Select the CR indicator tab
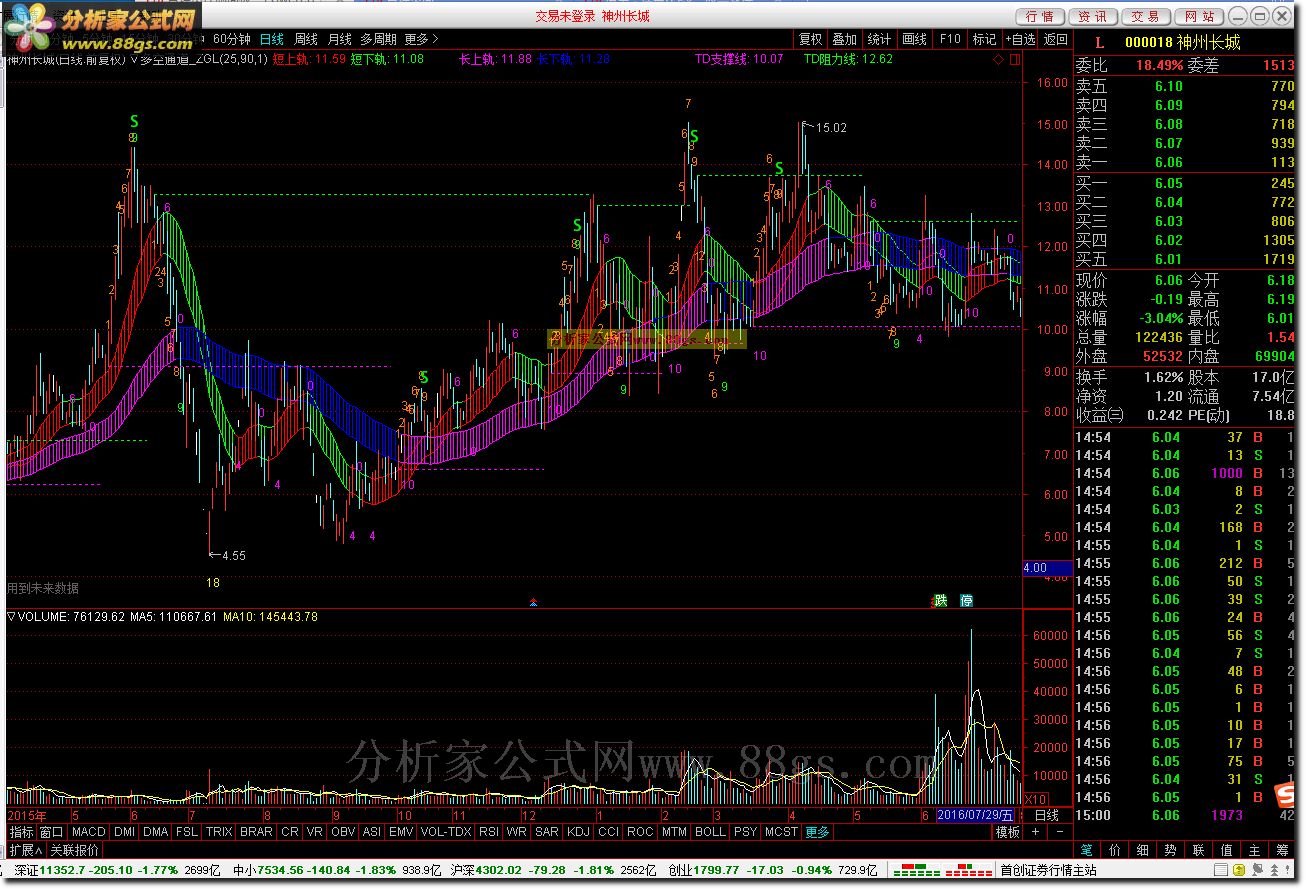Viewport: 1306px width, 889px height. click(290, 832)
